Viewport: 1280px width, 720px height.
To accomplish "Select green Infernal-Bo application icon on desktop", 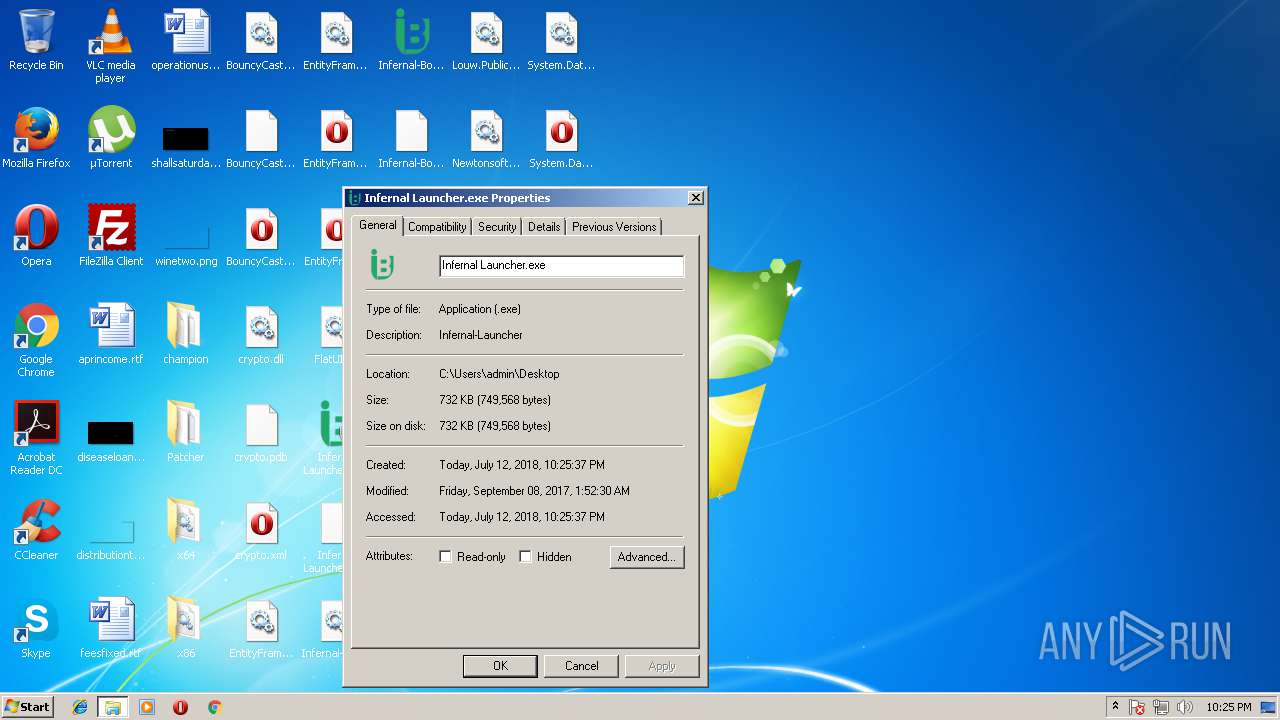I will coord(411,40).
